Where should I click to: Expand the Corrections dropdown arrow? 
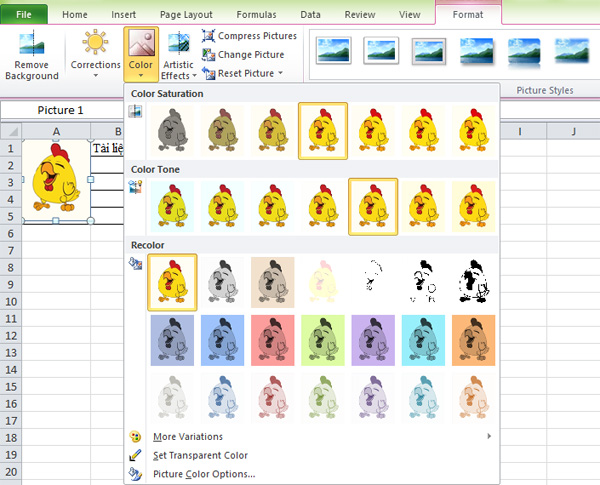(96, 75)
